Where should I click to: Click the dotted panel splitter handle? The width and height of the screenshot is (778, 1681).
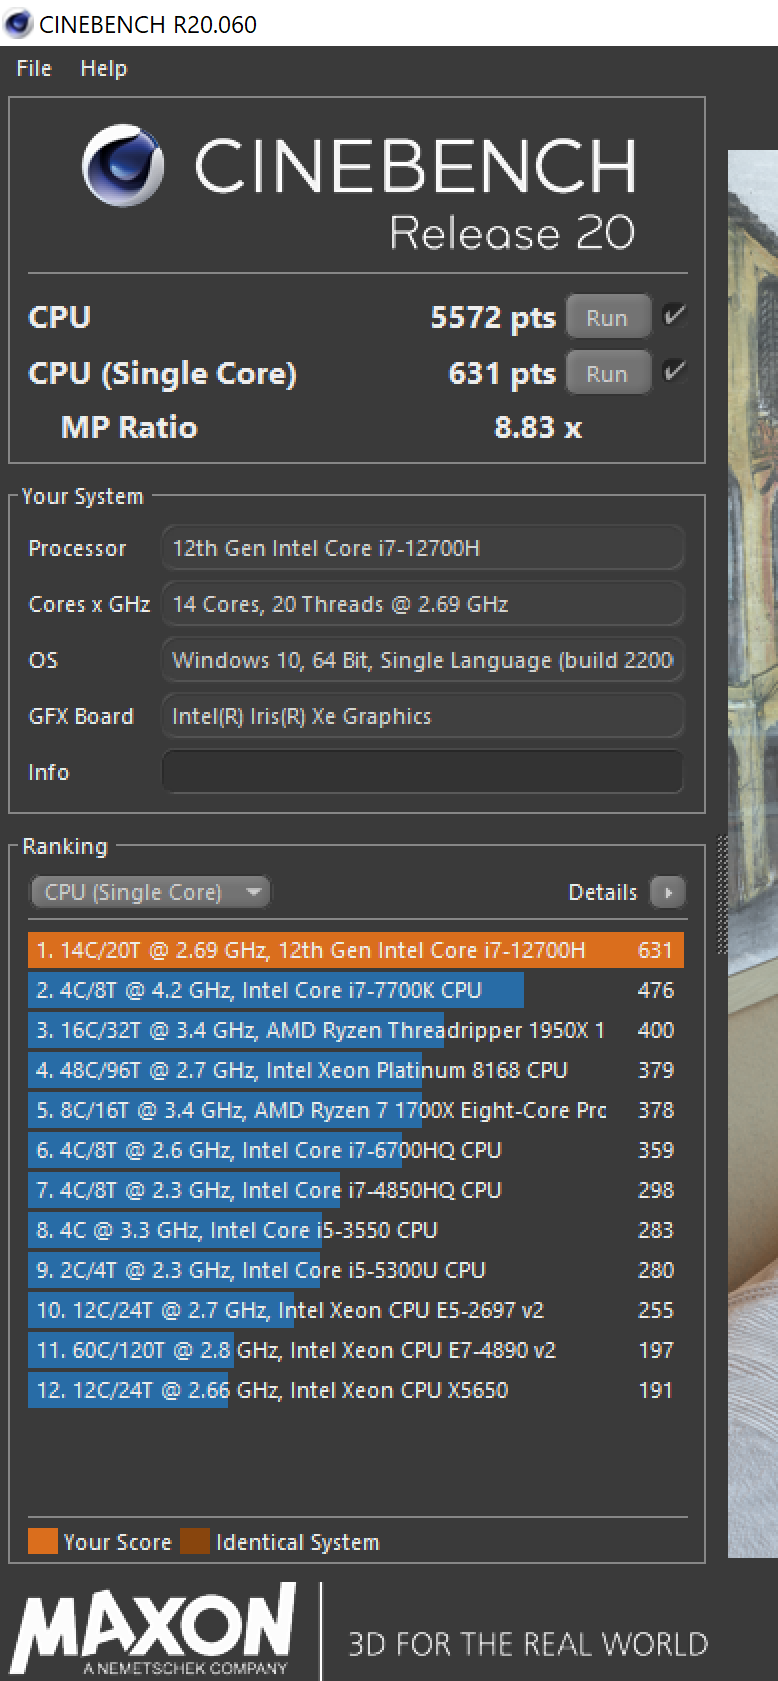[721, 896]
